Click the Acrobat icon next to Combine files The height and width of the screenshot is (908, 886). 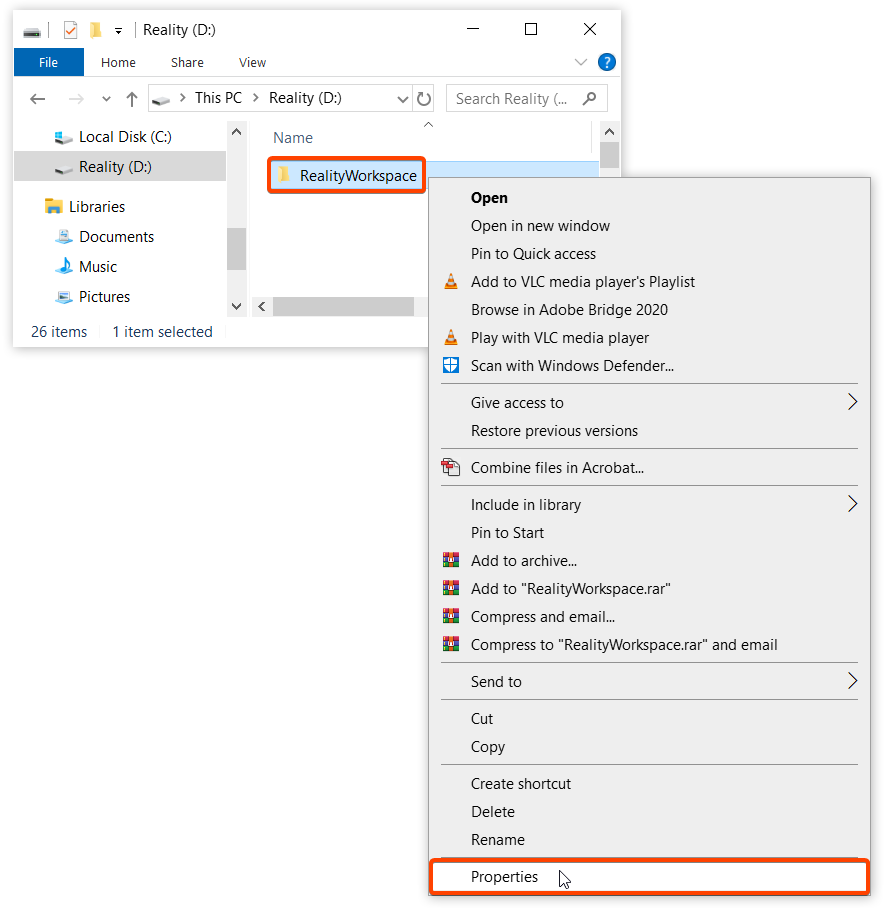[451, 467]
